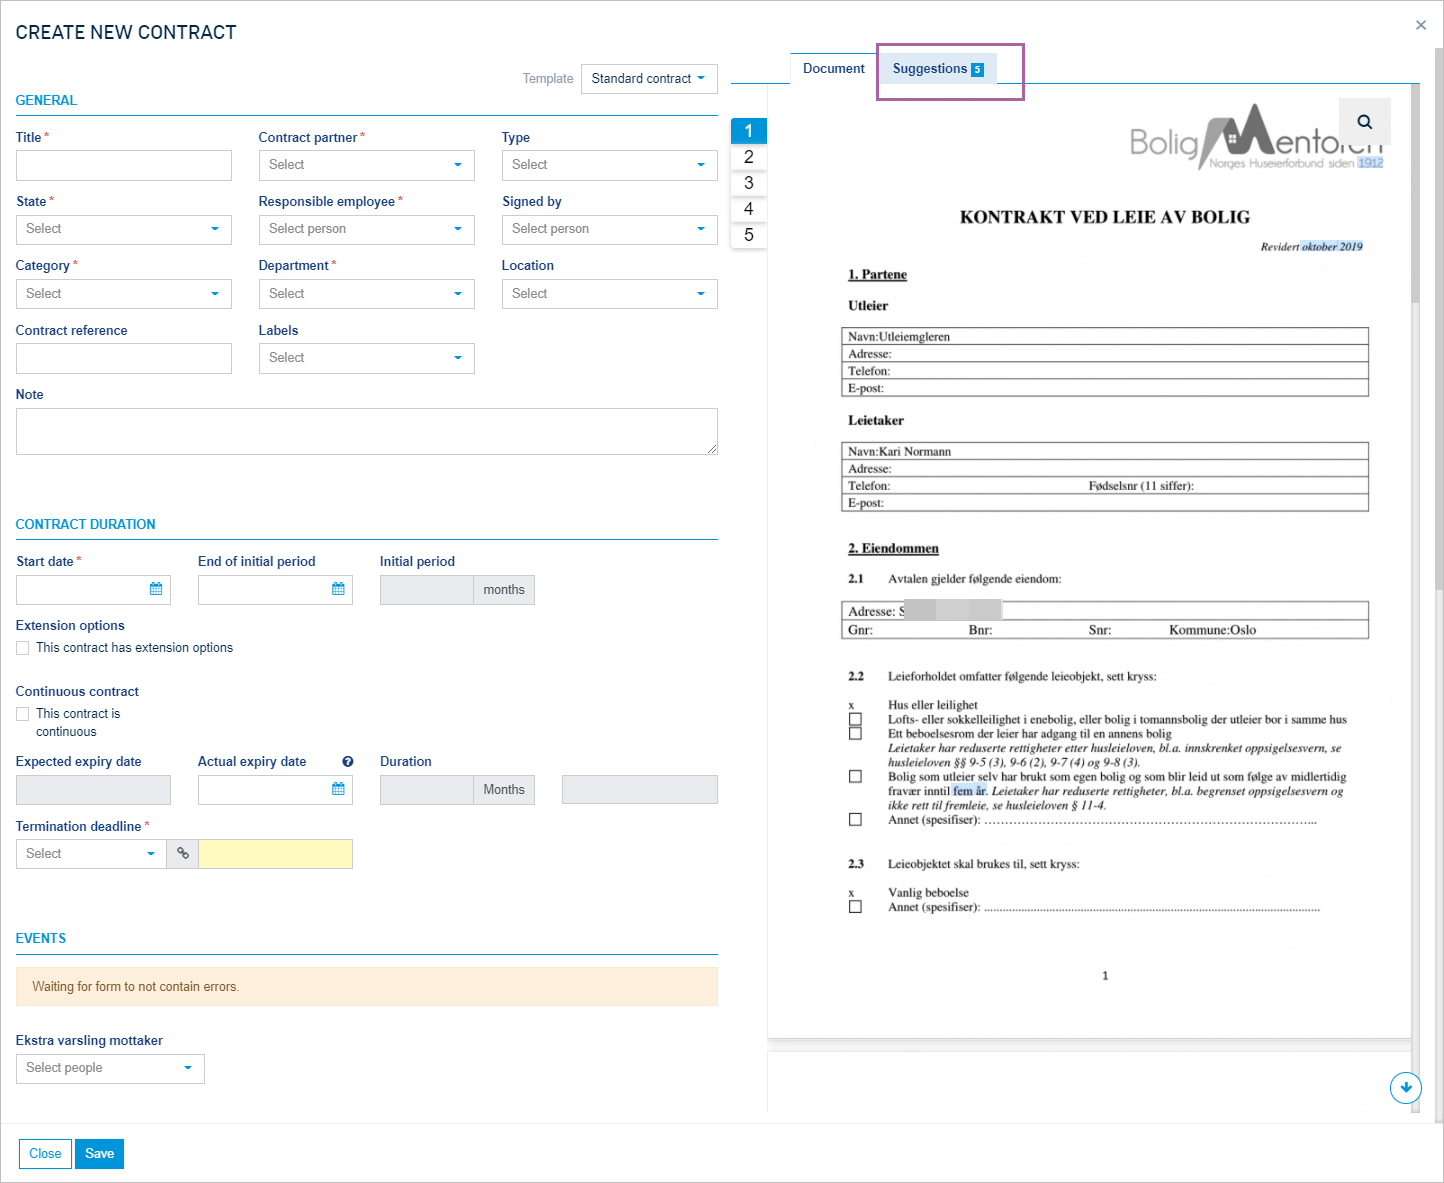This screenshot has height=1183, width=1444.
Task: Click inside the Note text area
Action: [x=366, y=431]
